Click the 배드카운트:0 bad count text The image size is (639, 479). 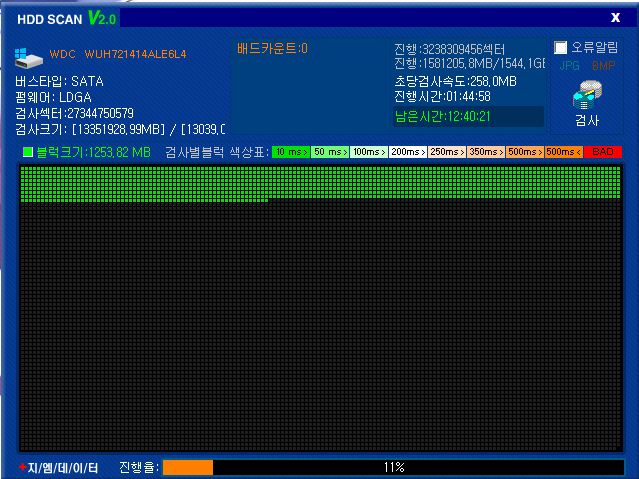[272, 49]
